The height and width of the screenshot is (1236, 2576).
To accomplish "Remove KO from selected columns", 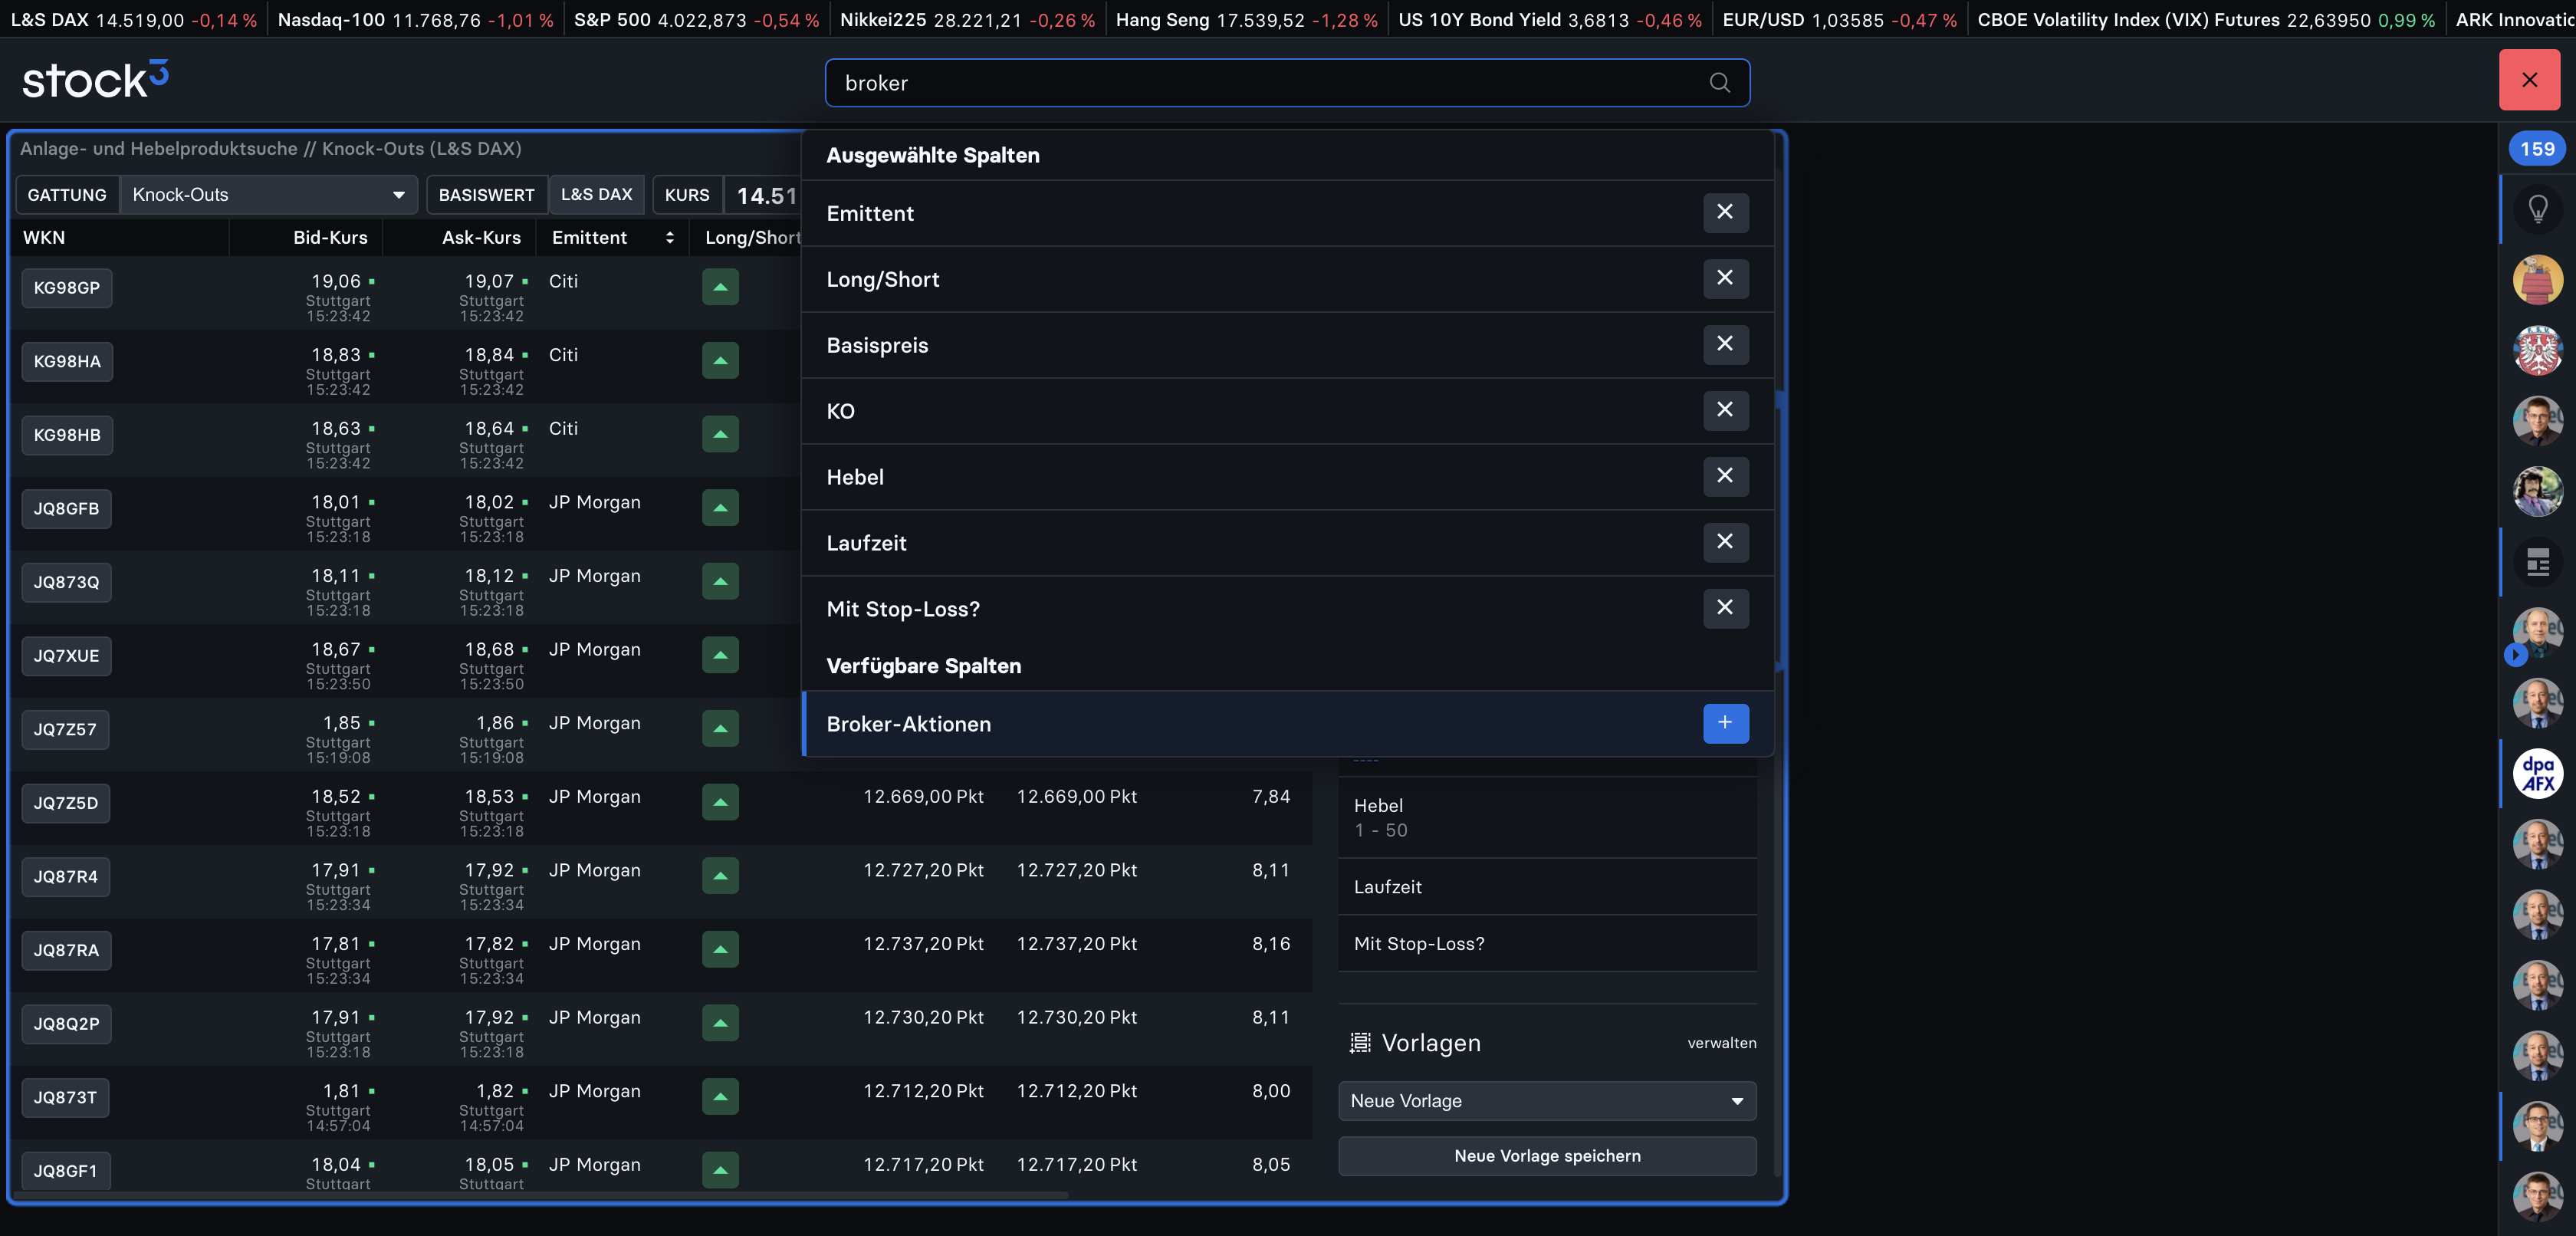I will [1725, 410].
